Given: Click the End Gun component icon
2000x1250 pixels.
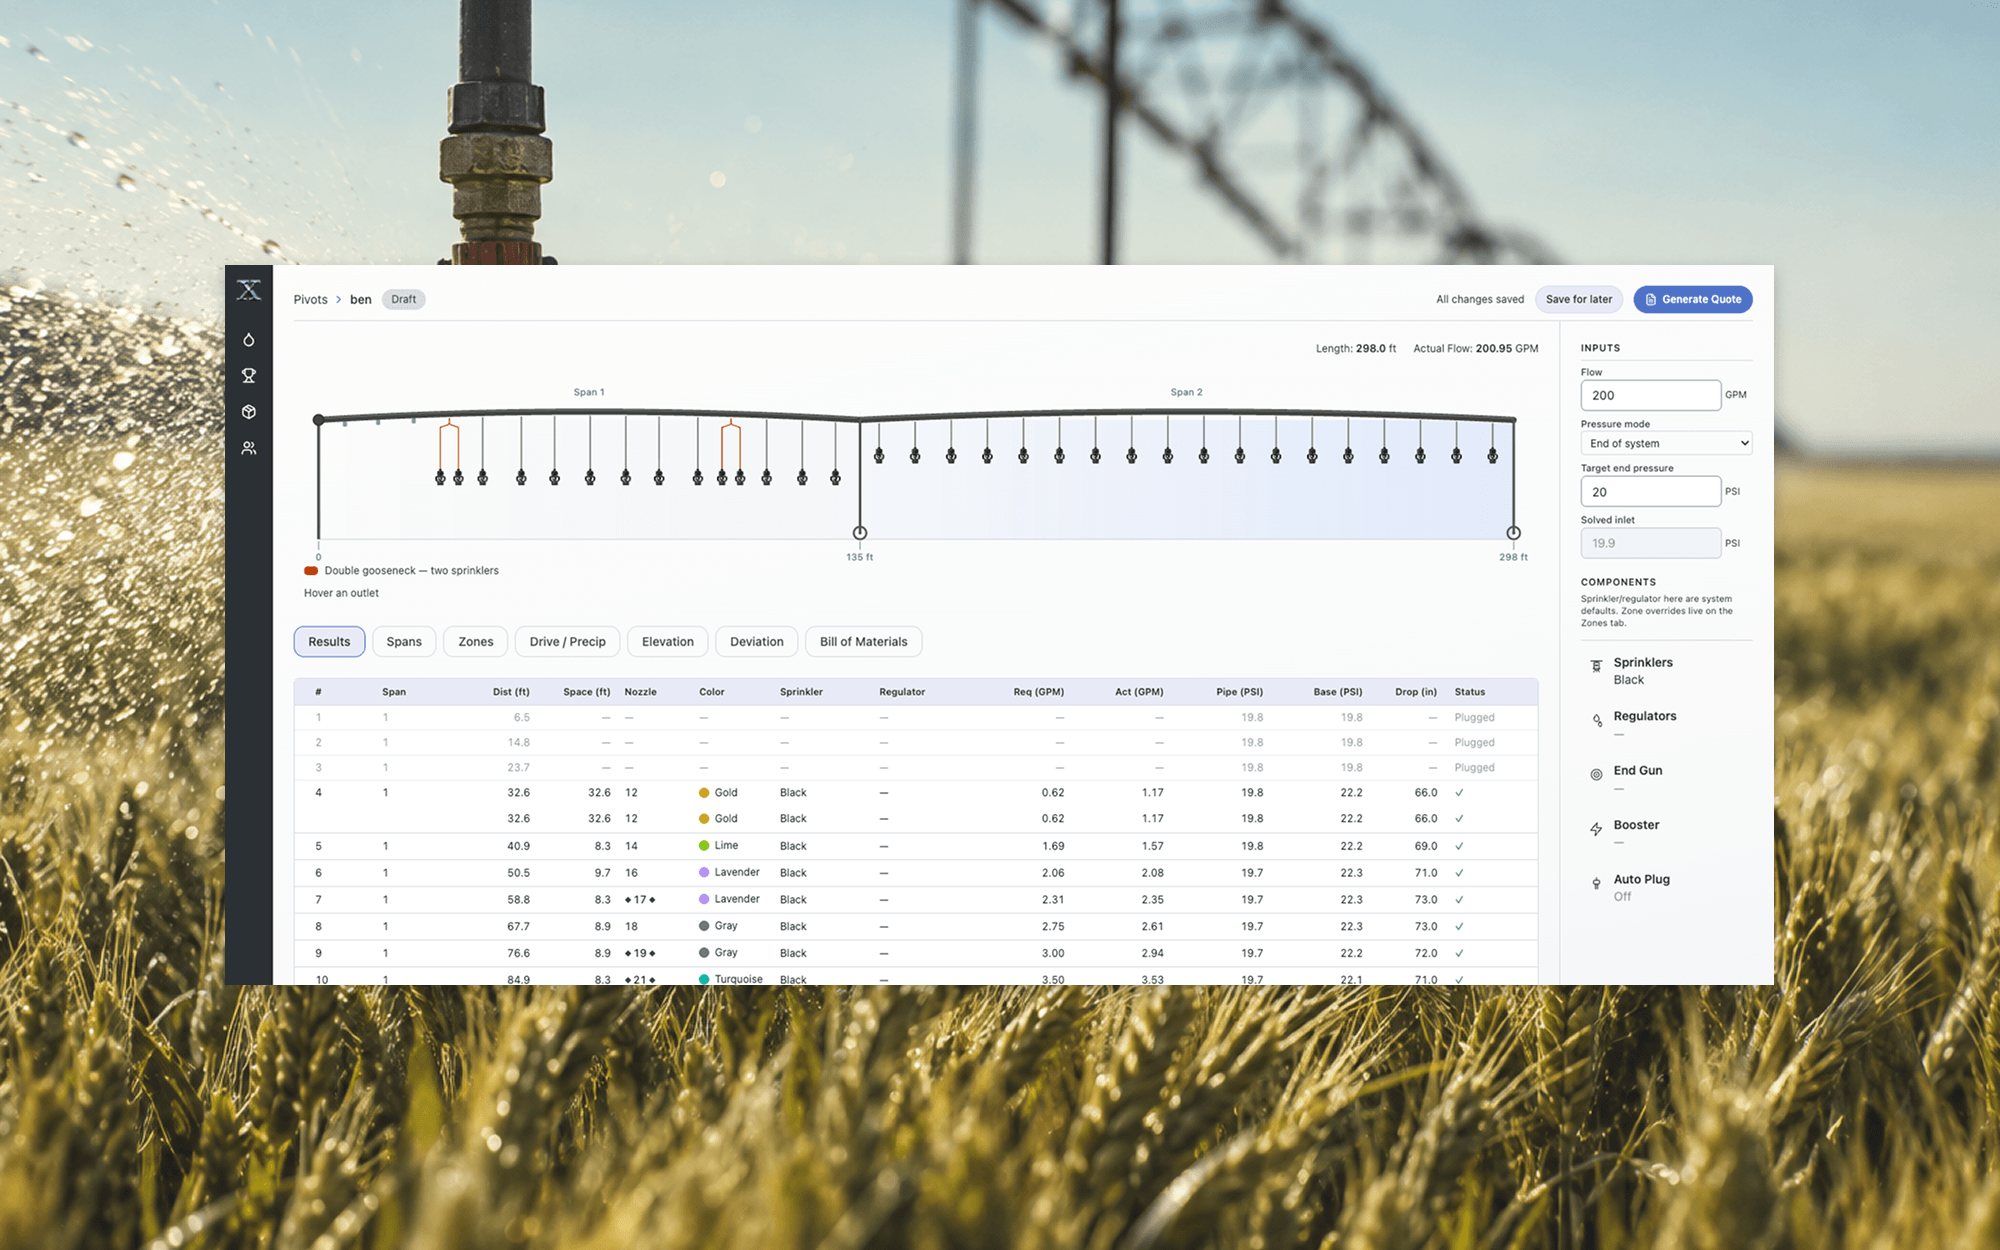Looking at the screenshot, I should [1596, 774].
